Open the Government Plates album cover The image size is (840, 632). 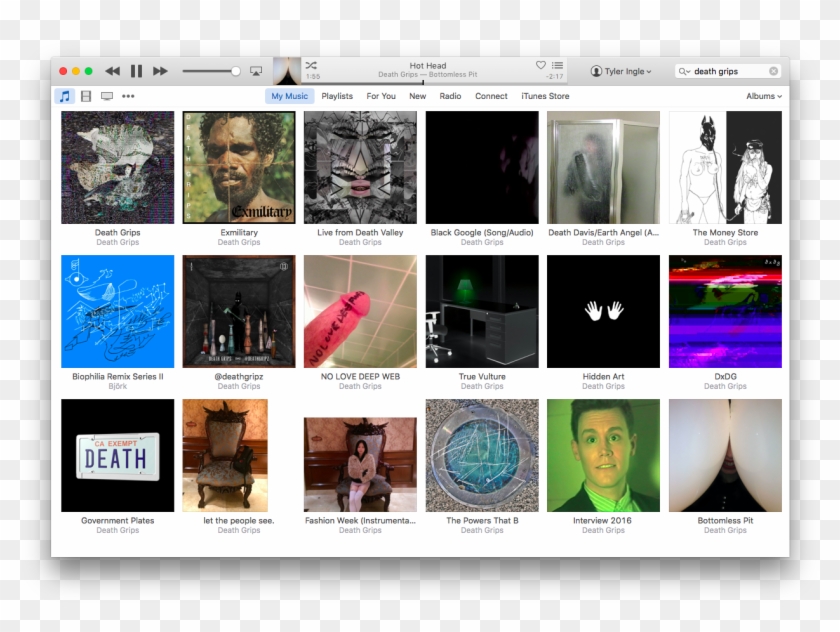[x=117, y=455]
